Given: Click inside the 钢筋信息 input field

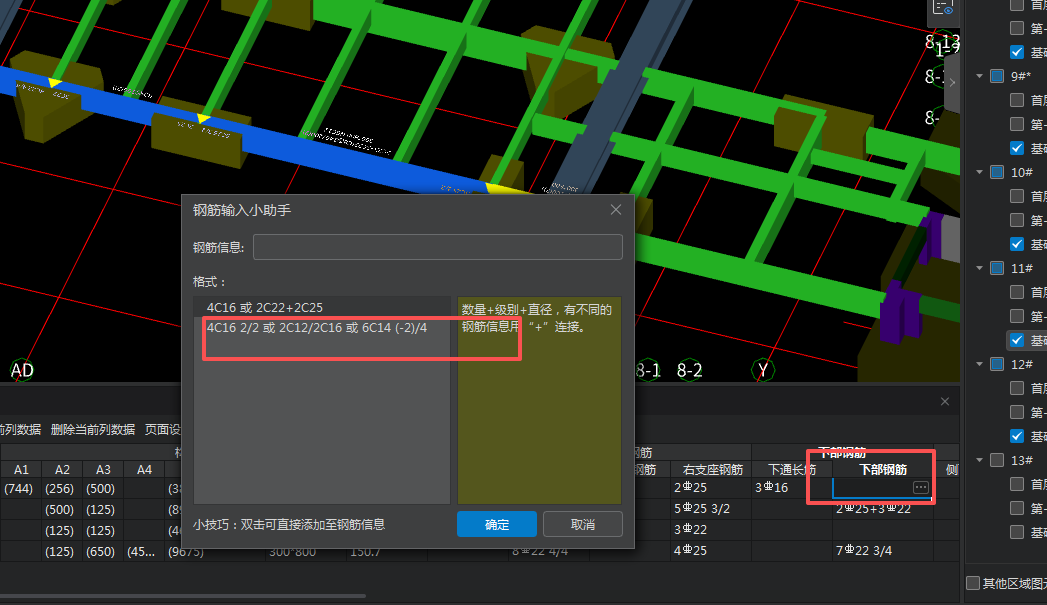Looking at the screenshot, I should tap(437, 246).
